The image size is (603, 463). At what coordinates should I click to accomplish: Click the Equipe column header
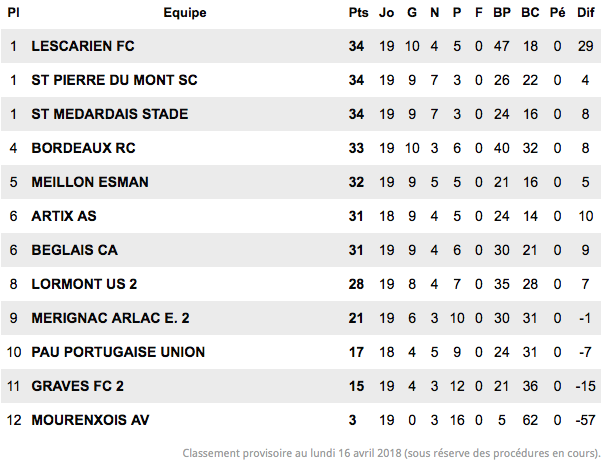tap(185, 13)
